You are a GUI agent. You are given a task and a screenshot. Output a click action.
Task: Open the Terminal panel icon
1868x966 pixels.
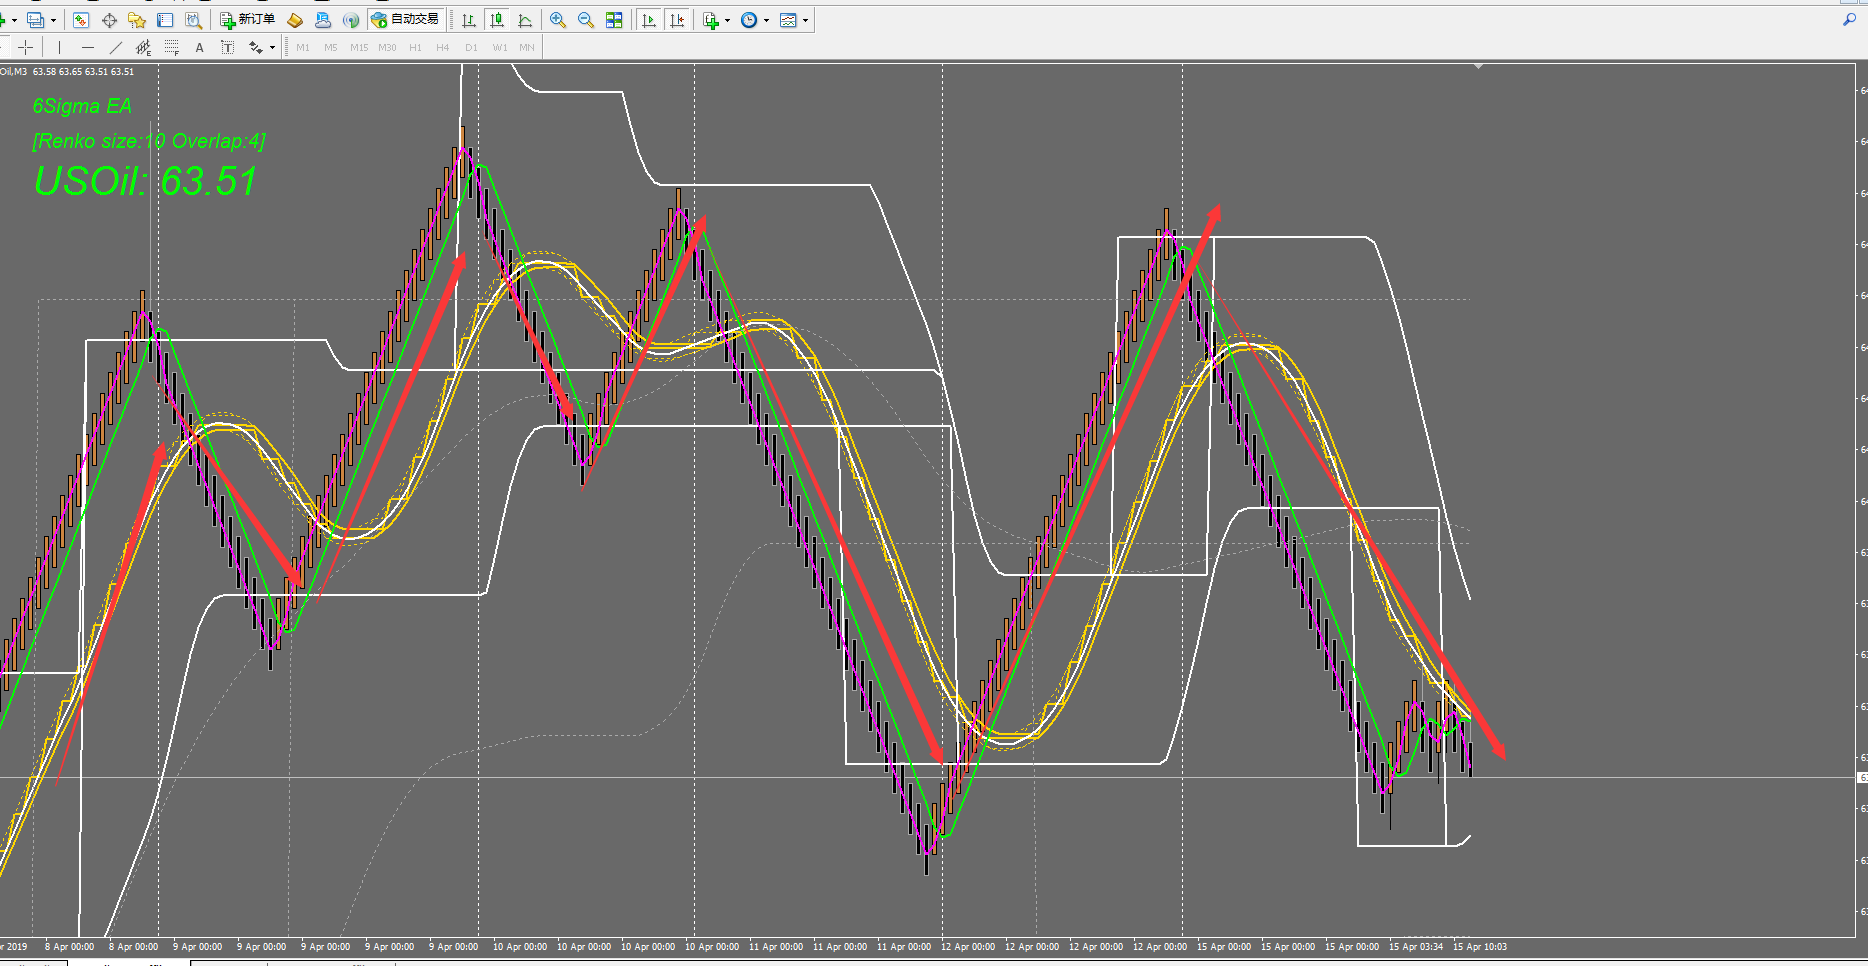tap(165, 20)
